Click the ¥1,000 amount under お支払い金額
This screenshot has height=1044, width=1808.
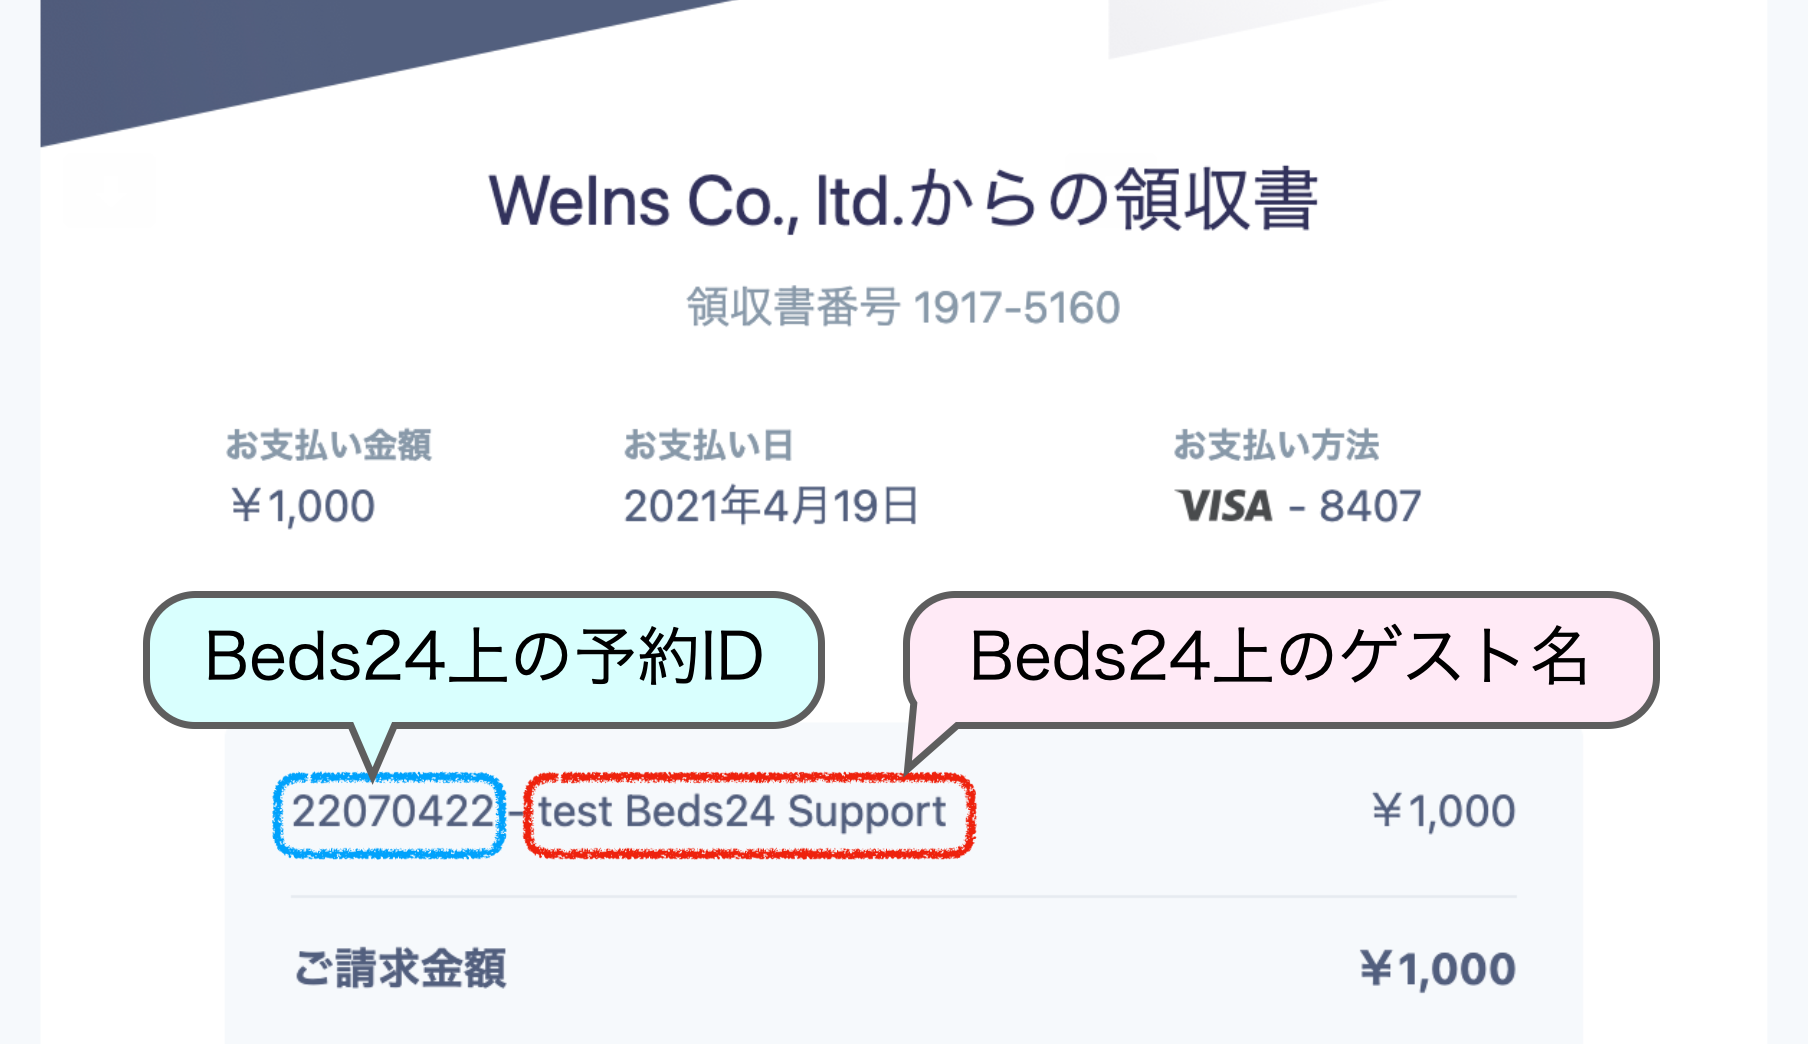pyautogui.click(x=302, y=506)
